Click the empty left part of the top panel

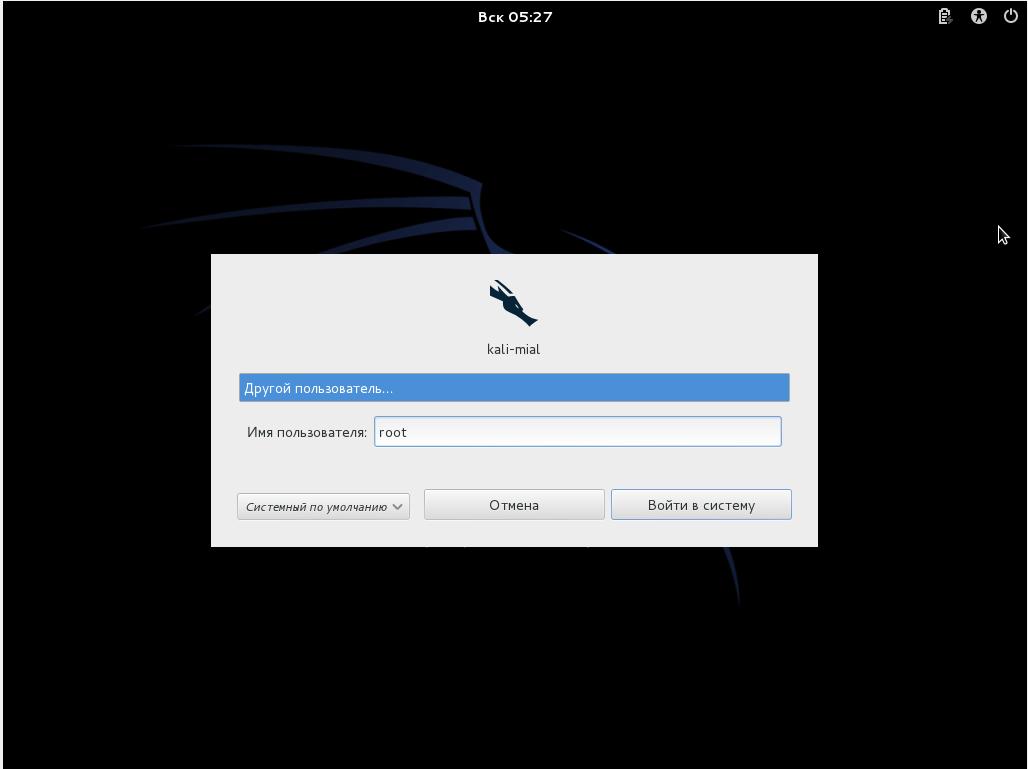tap(200, 16)
